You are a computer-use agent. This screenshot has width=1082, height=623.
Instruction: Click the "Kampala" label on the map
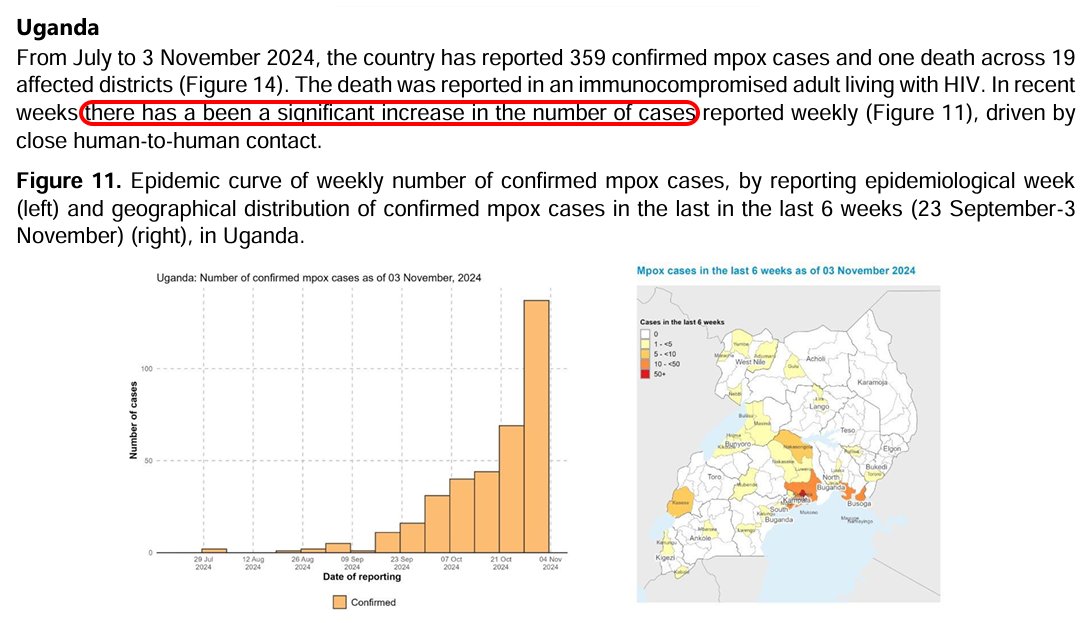coord(796,500)
